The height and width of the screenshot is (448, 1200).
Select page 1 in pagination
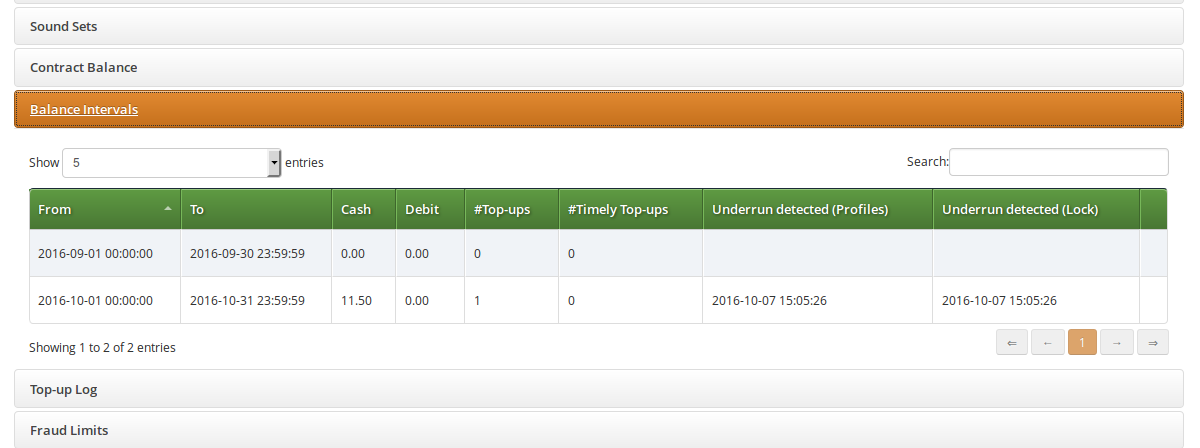point(1082,343)
